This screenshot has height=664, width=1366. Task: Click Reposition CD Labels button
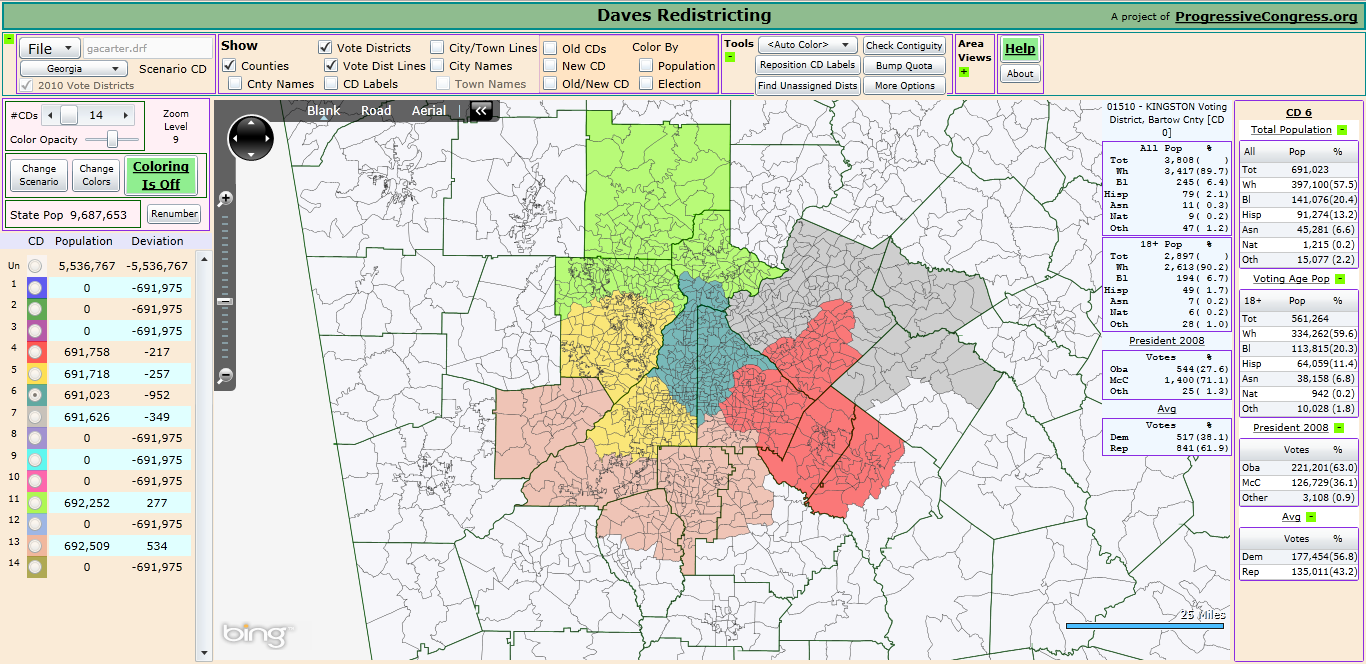click(x=808, y=66)
